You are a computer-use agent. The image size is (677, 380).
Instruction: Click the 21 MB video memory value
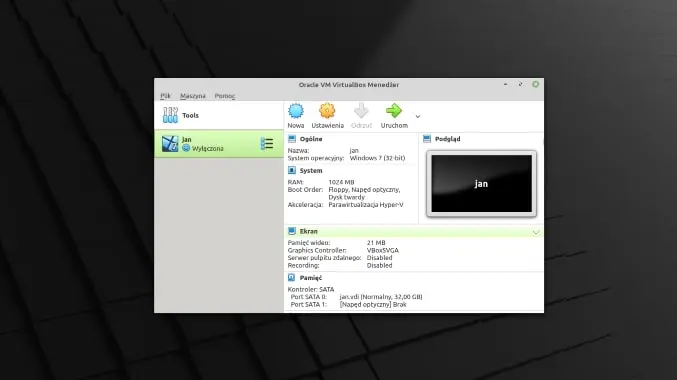point(376,243)
